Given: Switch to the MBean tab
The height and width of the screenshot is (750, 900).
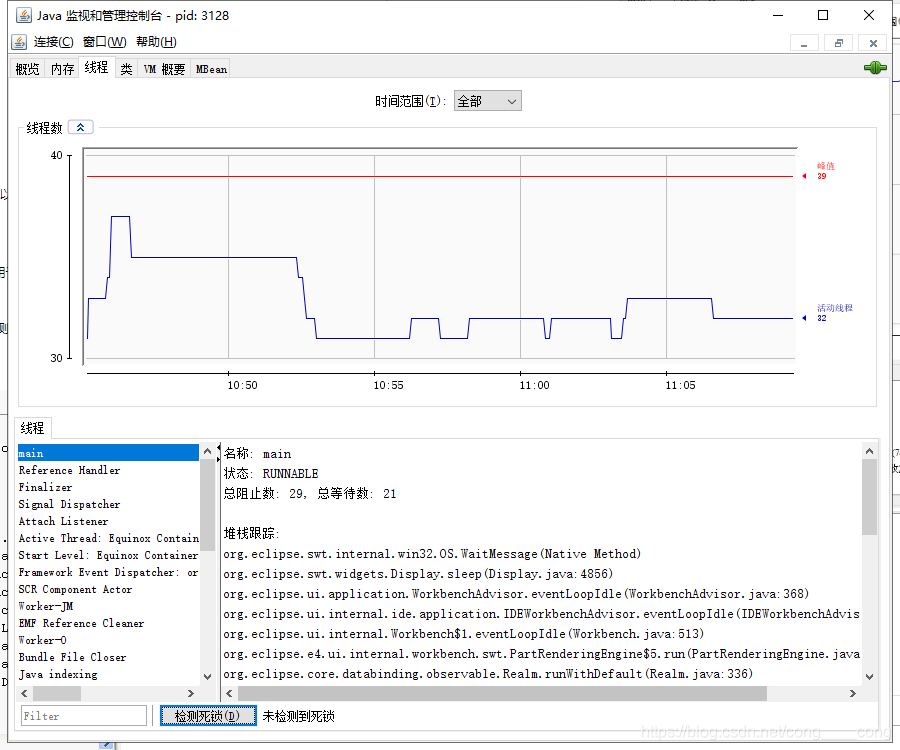Looking at the screenshot, I should pos(209,68).
